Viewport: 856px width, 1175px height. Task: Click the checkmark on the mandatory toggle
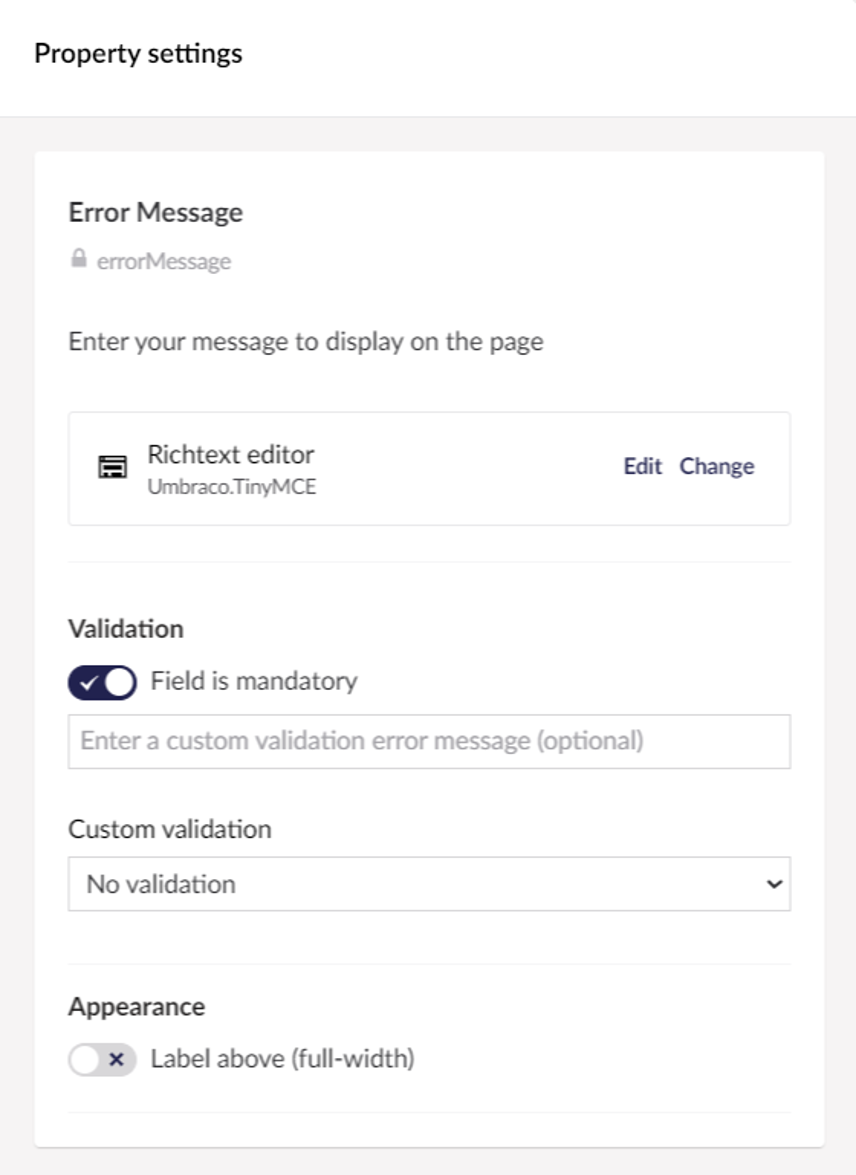tap(87, 683)
